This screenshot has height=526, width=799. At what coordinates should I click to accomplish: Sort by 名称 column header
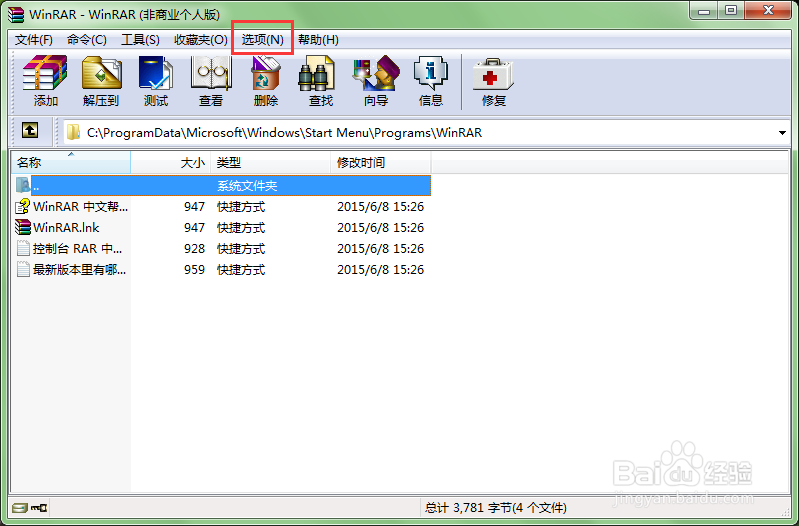coord(71,163)
